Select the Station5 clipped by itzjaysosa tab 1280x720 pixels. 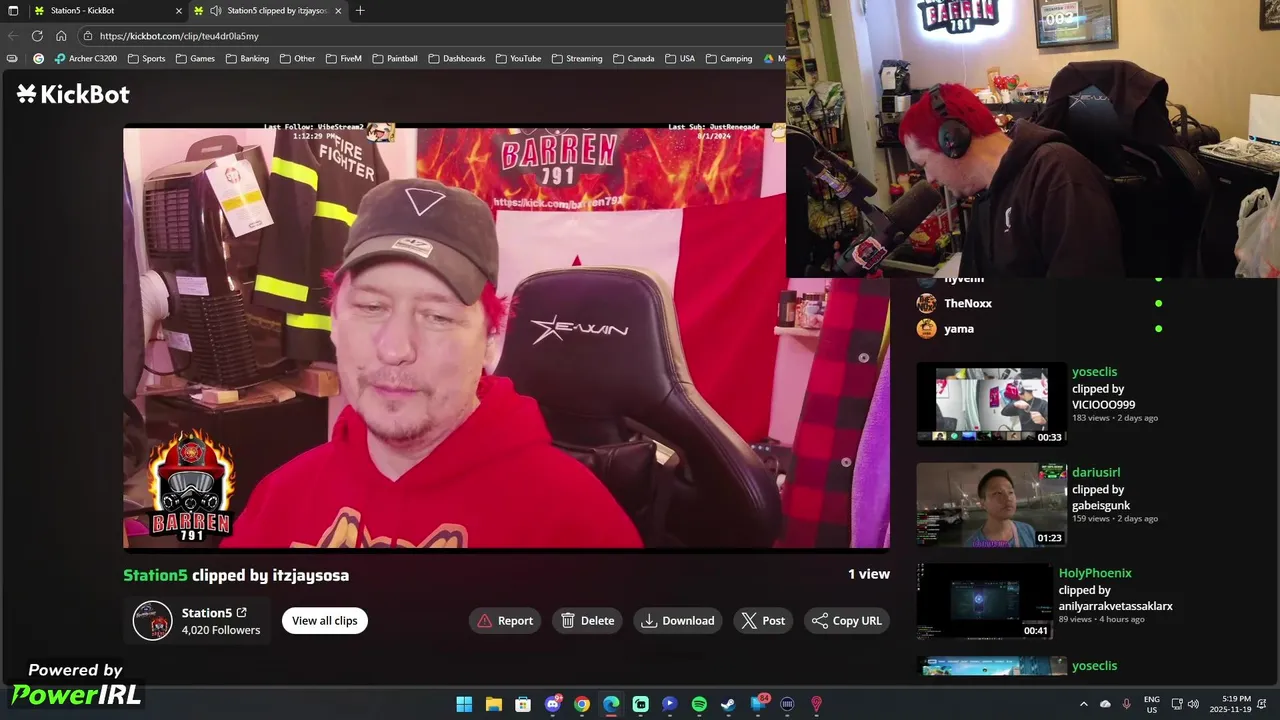point(268,11)
